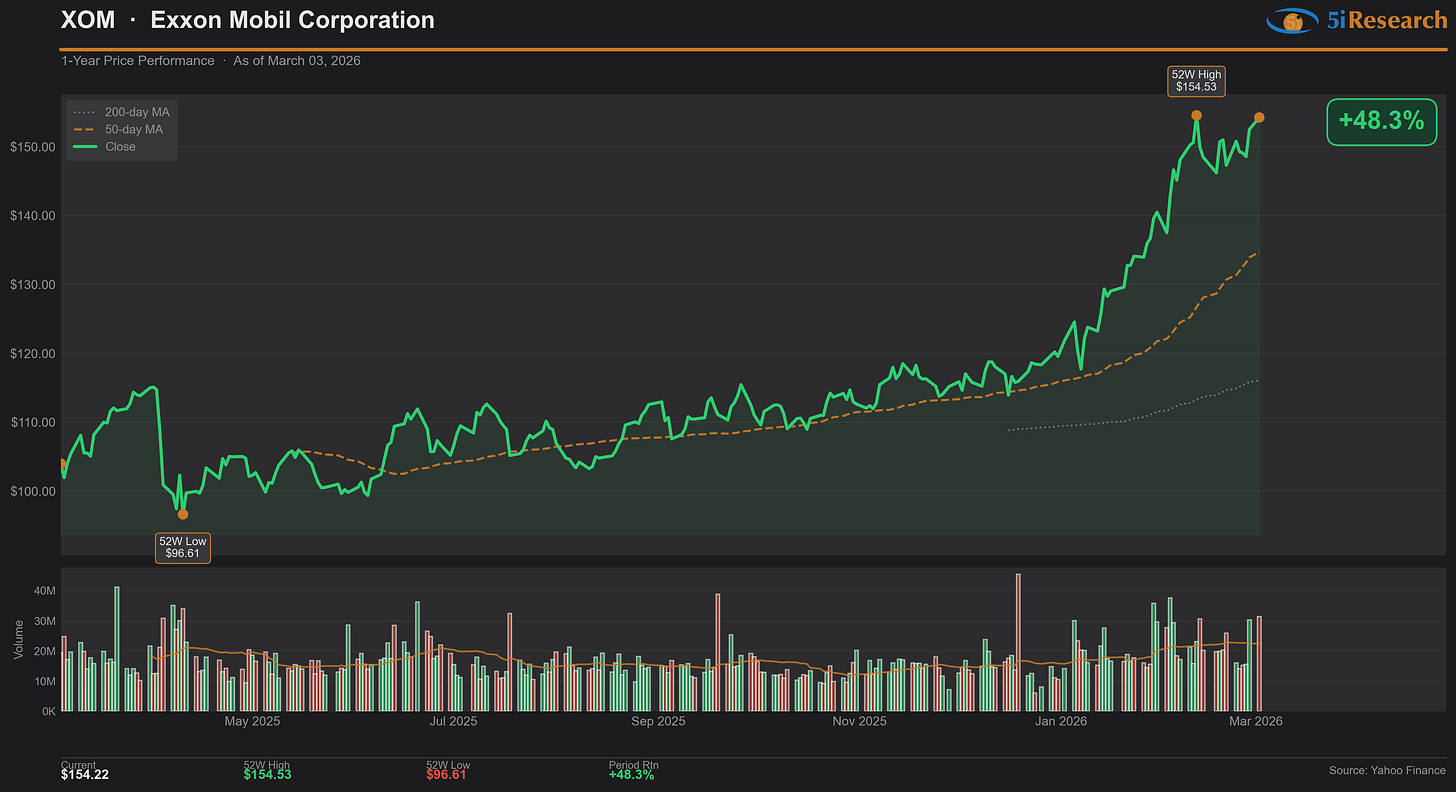Click the 52W High $154.53 annotation label
The image size is (1456, 792).
tap(1196, 81)
